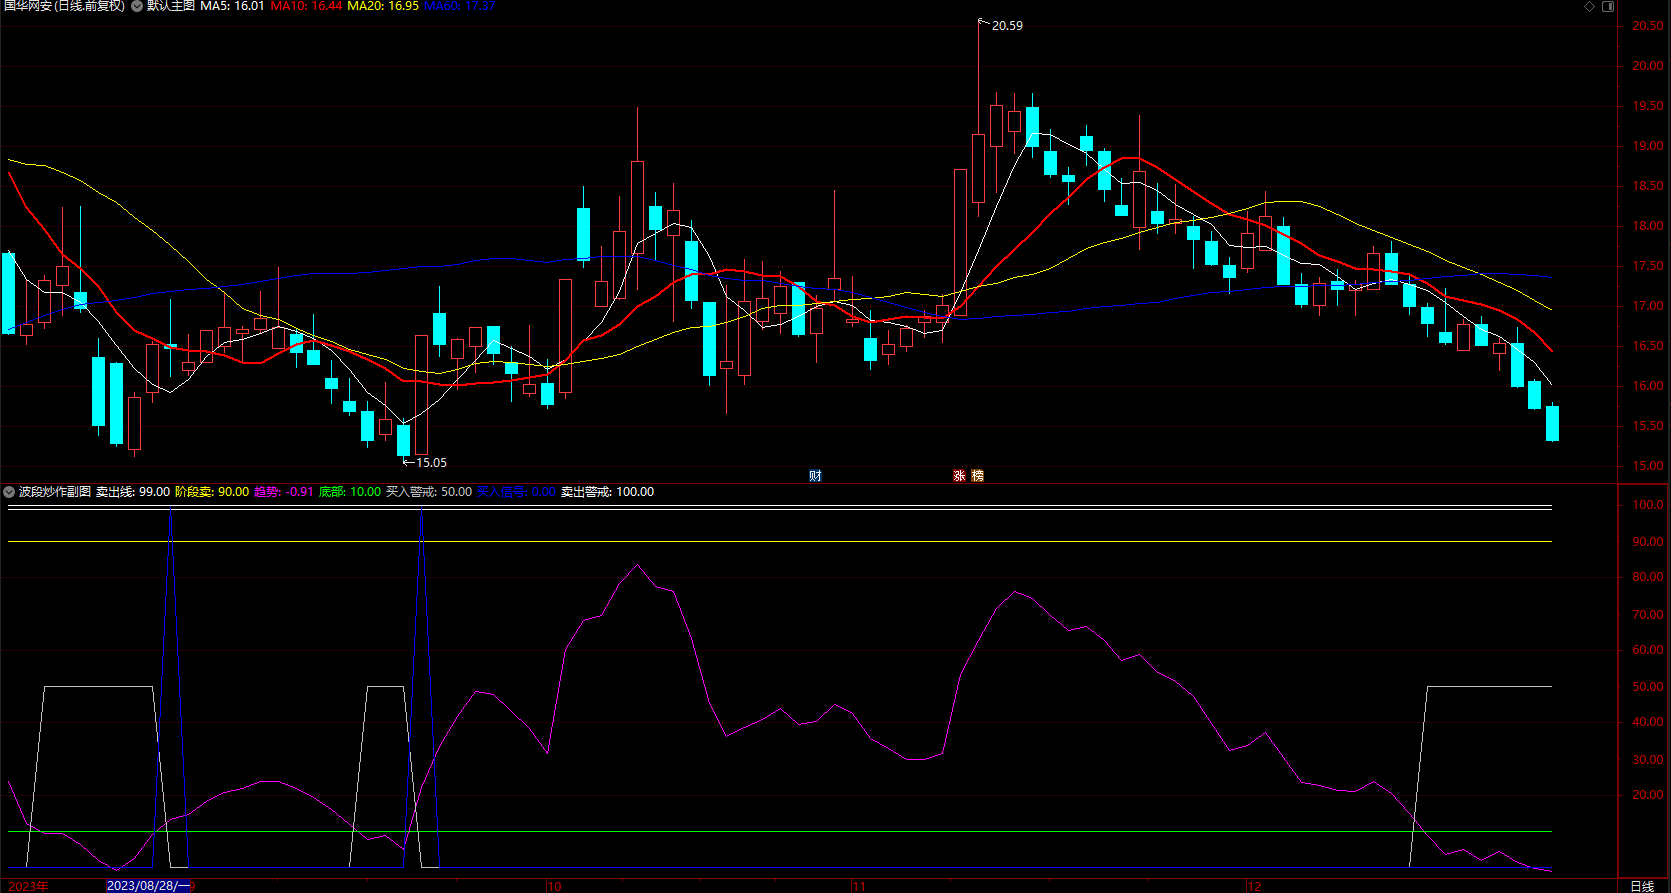Click the MA10: 16.44 label
Screen dimensions: 1671x893
[306, 6]
